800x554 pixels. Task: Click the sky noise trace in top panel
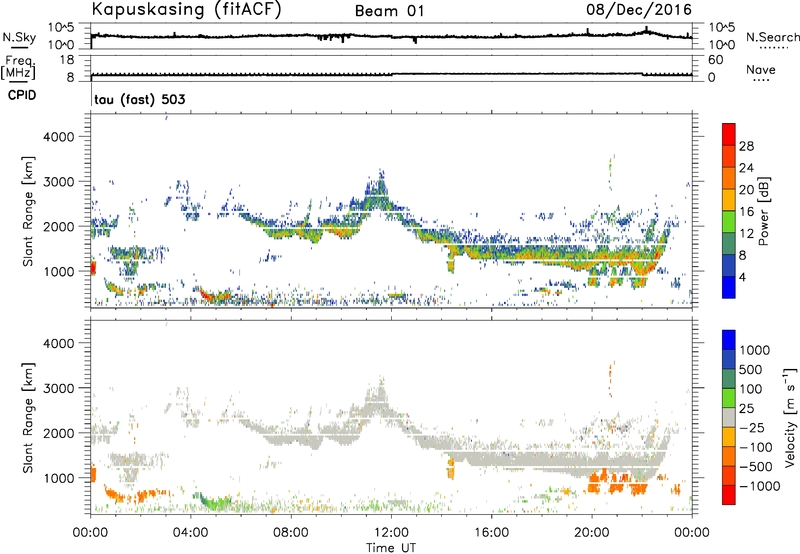[391, 36]
